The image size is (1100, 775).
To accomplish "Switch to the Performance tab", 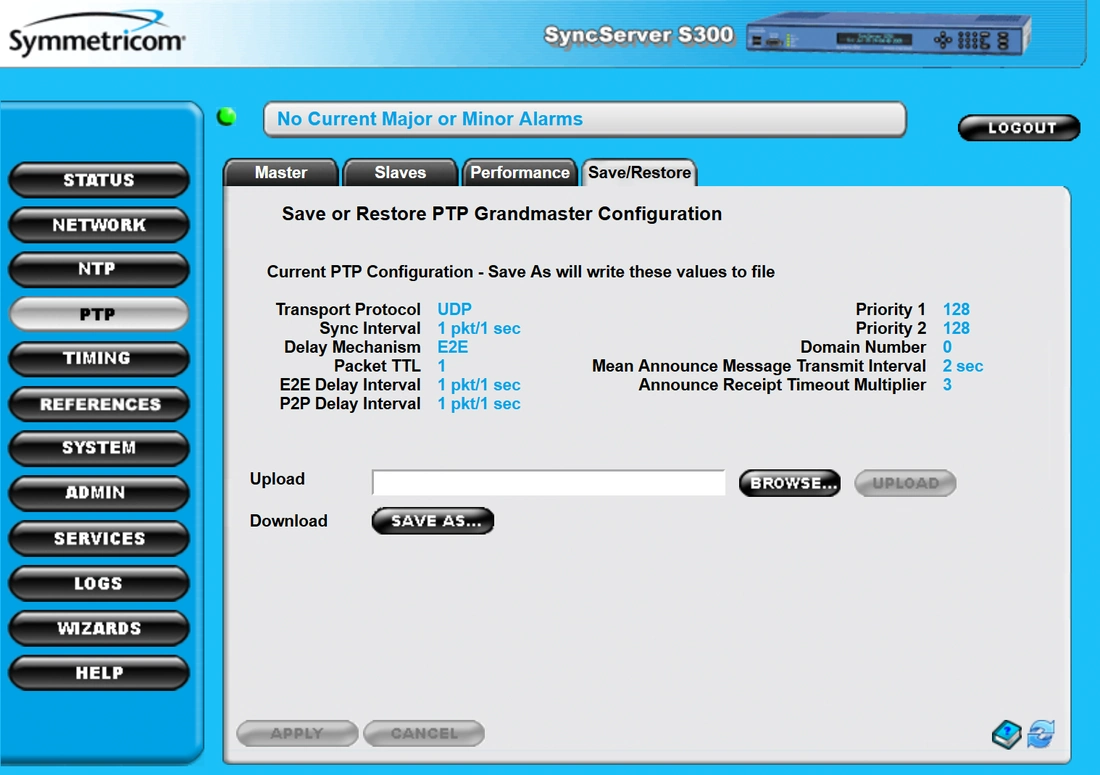I will pyautogui.click(x=520, y=173).
